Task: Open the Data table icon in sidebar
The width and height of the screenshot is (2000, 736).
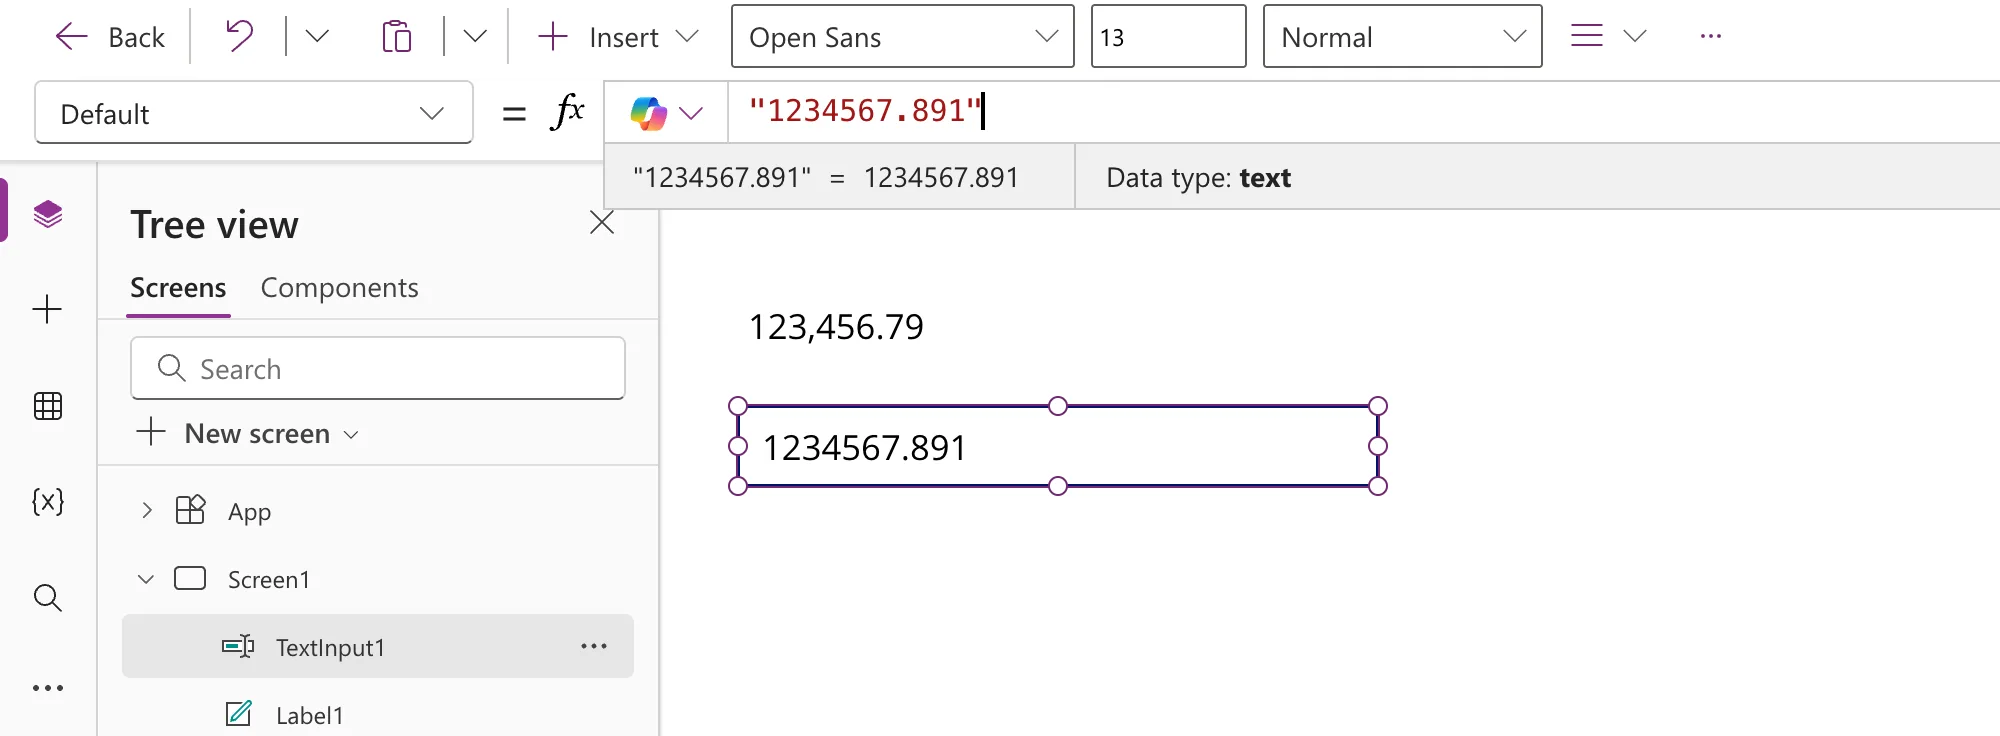Action: [x=48, y=406]
